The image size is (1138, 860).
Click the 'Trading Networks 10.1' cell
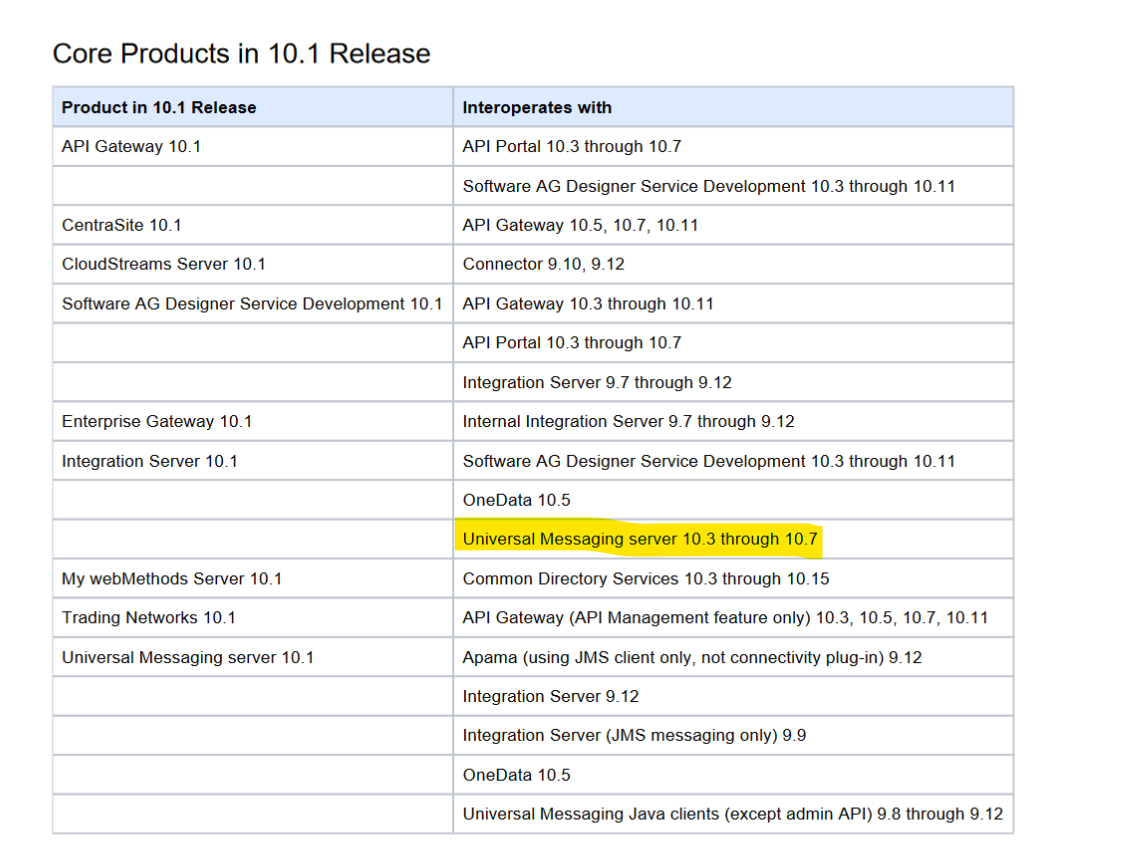tap(149, 617)
